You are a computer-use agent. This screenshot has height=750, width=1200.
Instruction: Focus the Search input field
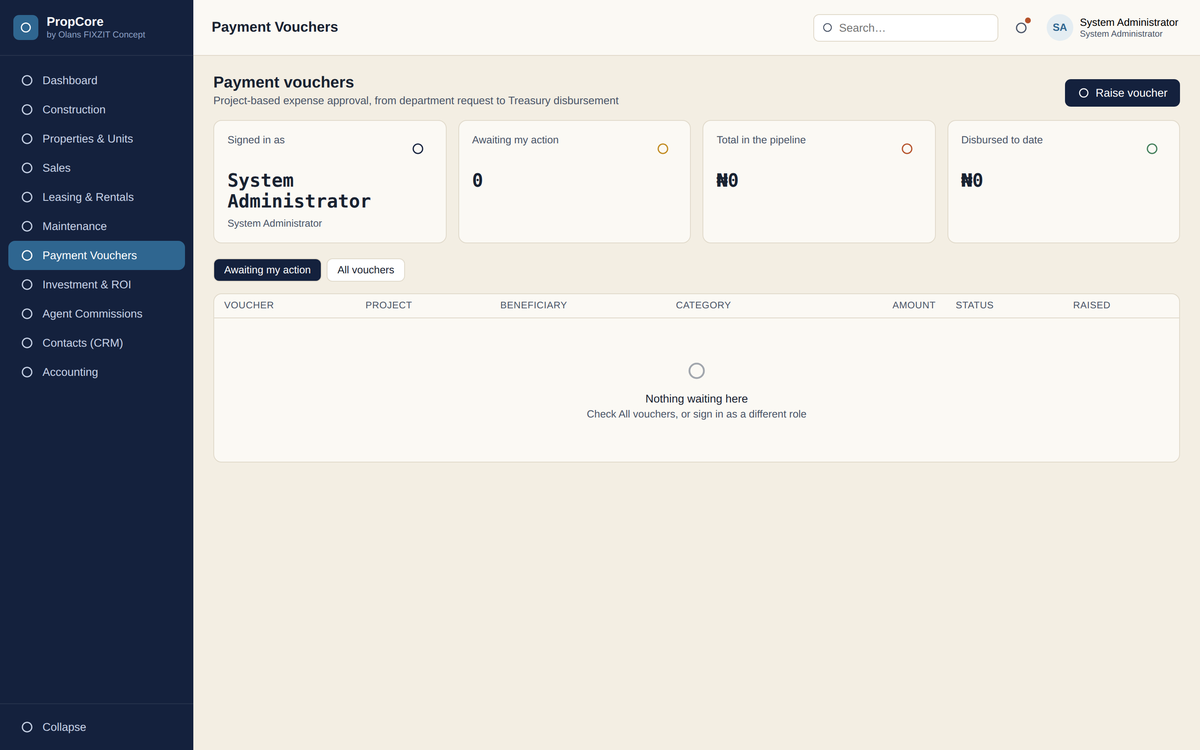click(905, 28)
